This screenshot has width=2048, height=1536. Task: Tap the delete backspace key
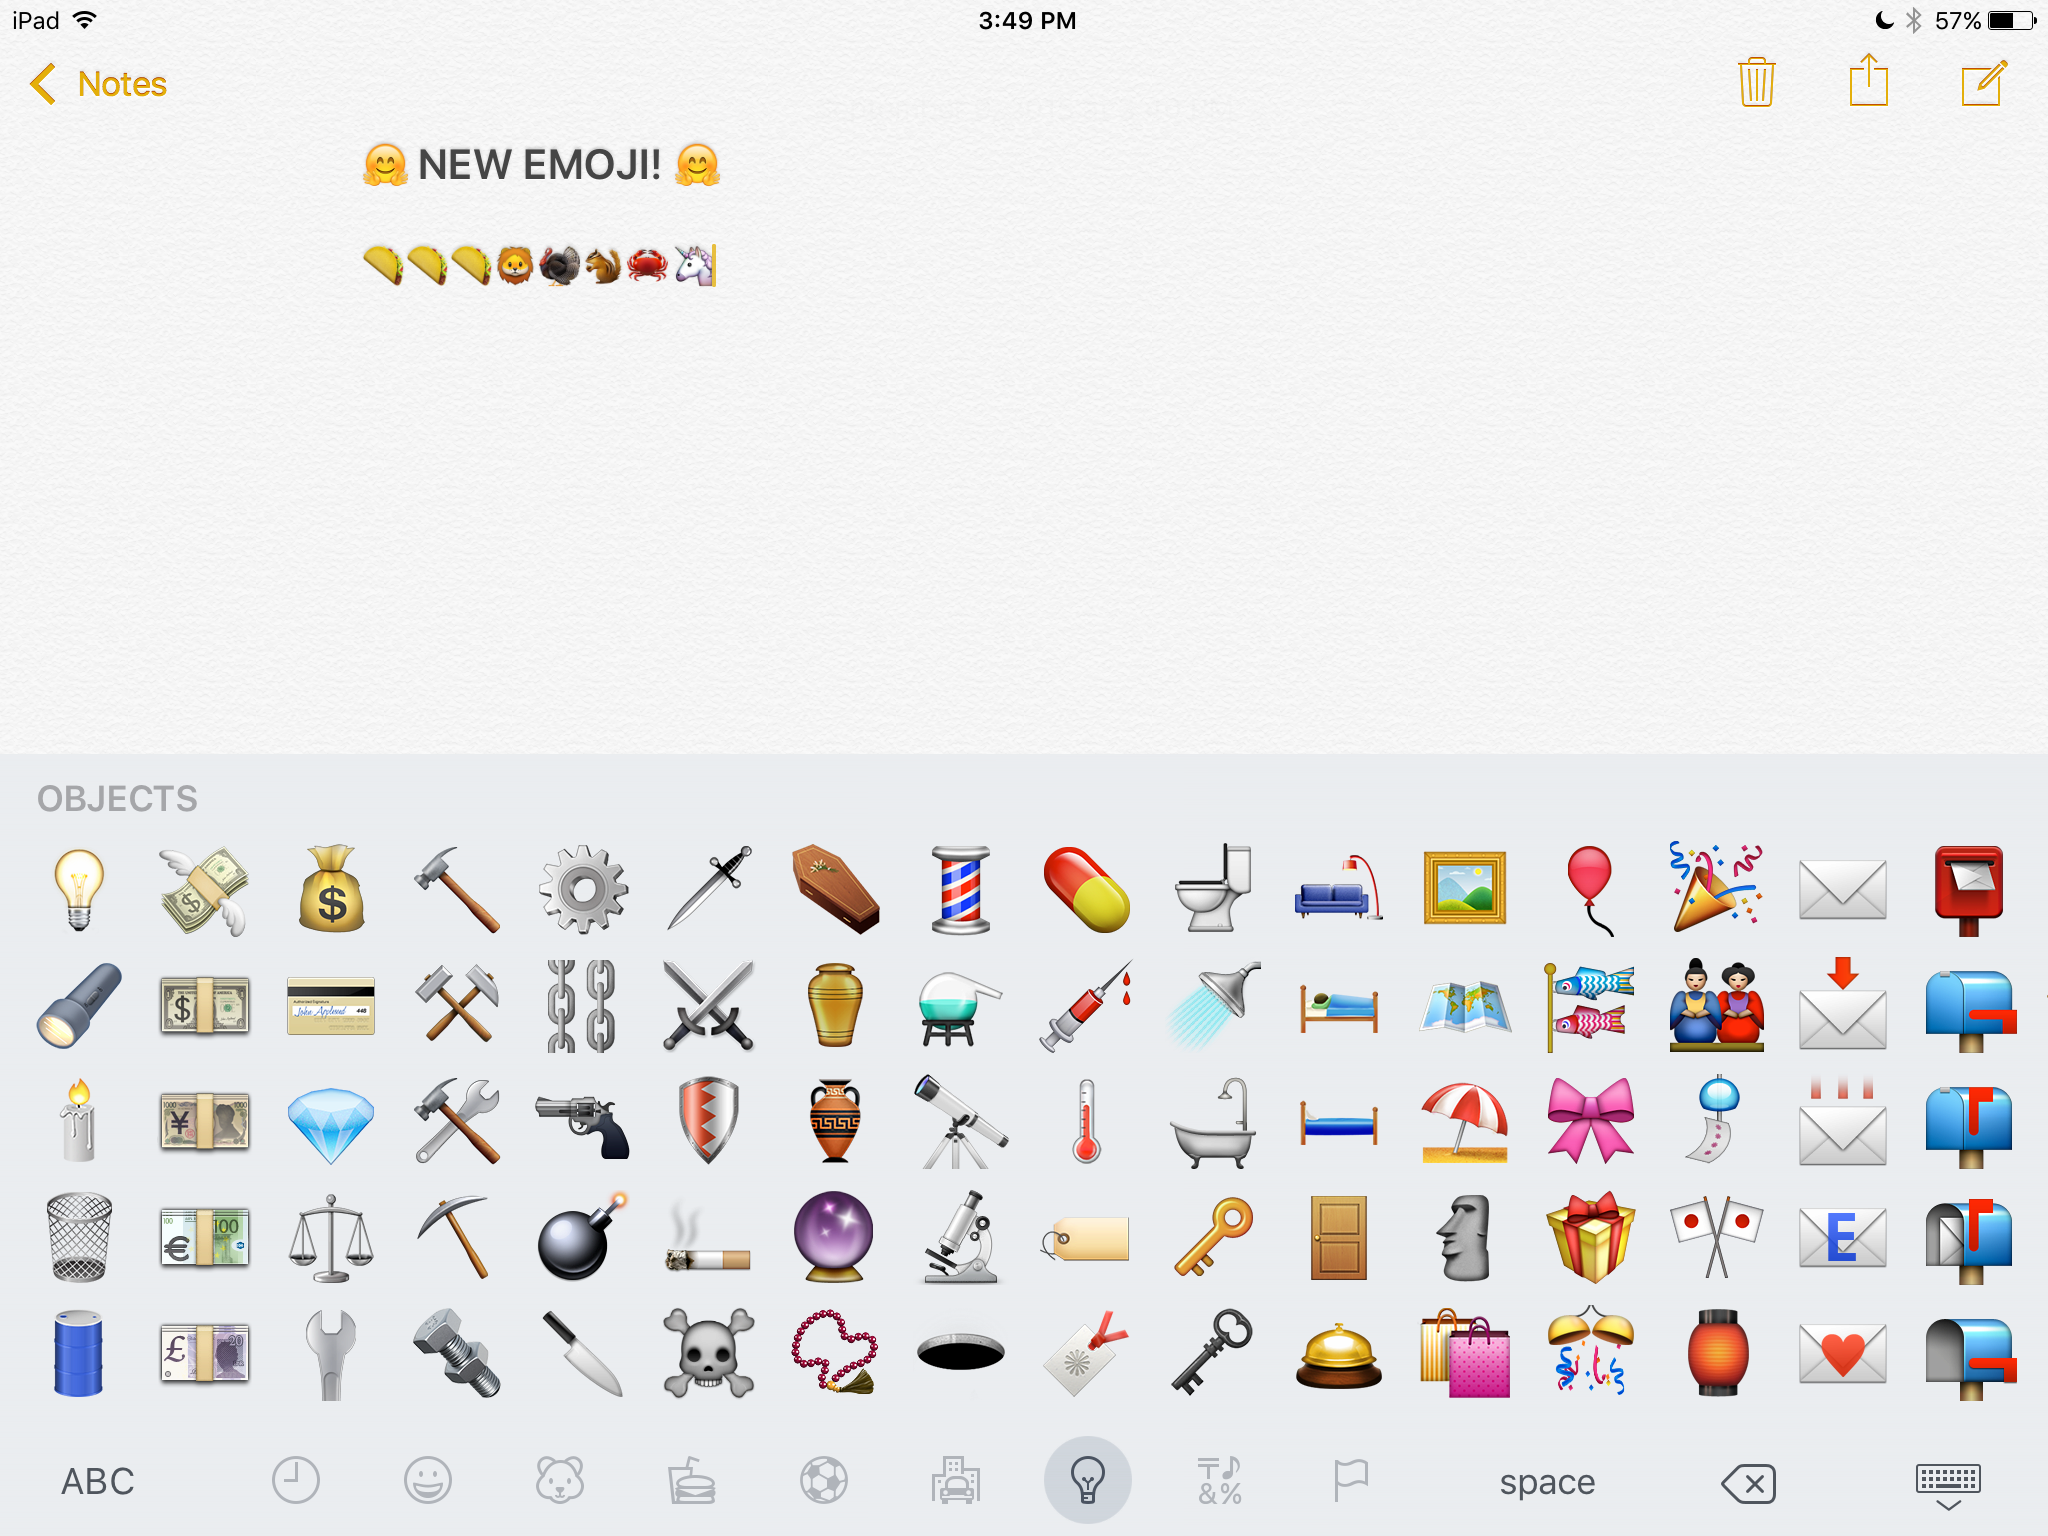(1750, 1481)
